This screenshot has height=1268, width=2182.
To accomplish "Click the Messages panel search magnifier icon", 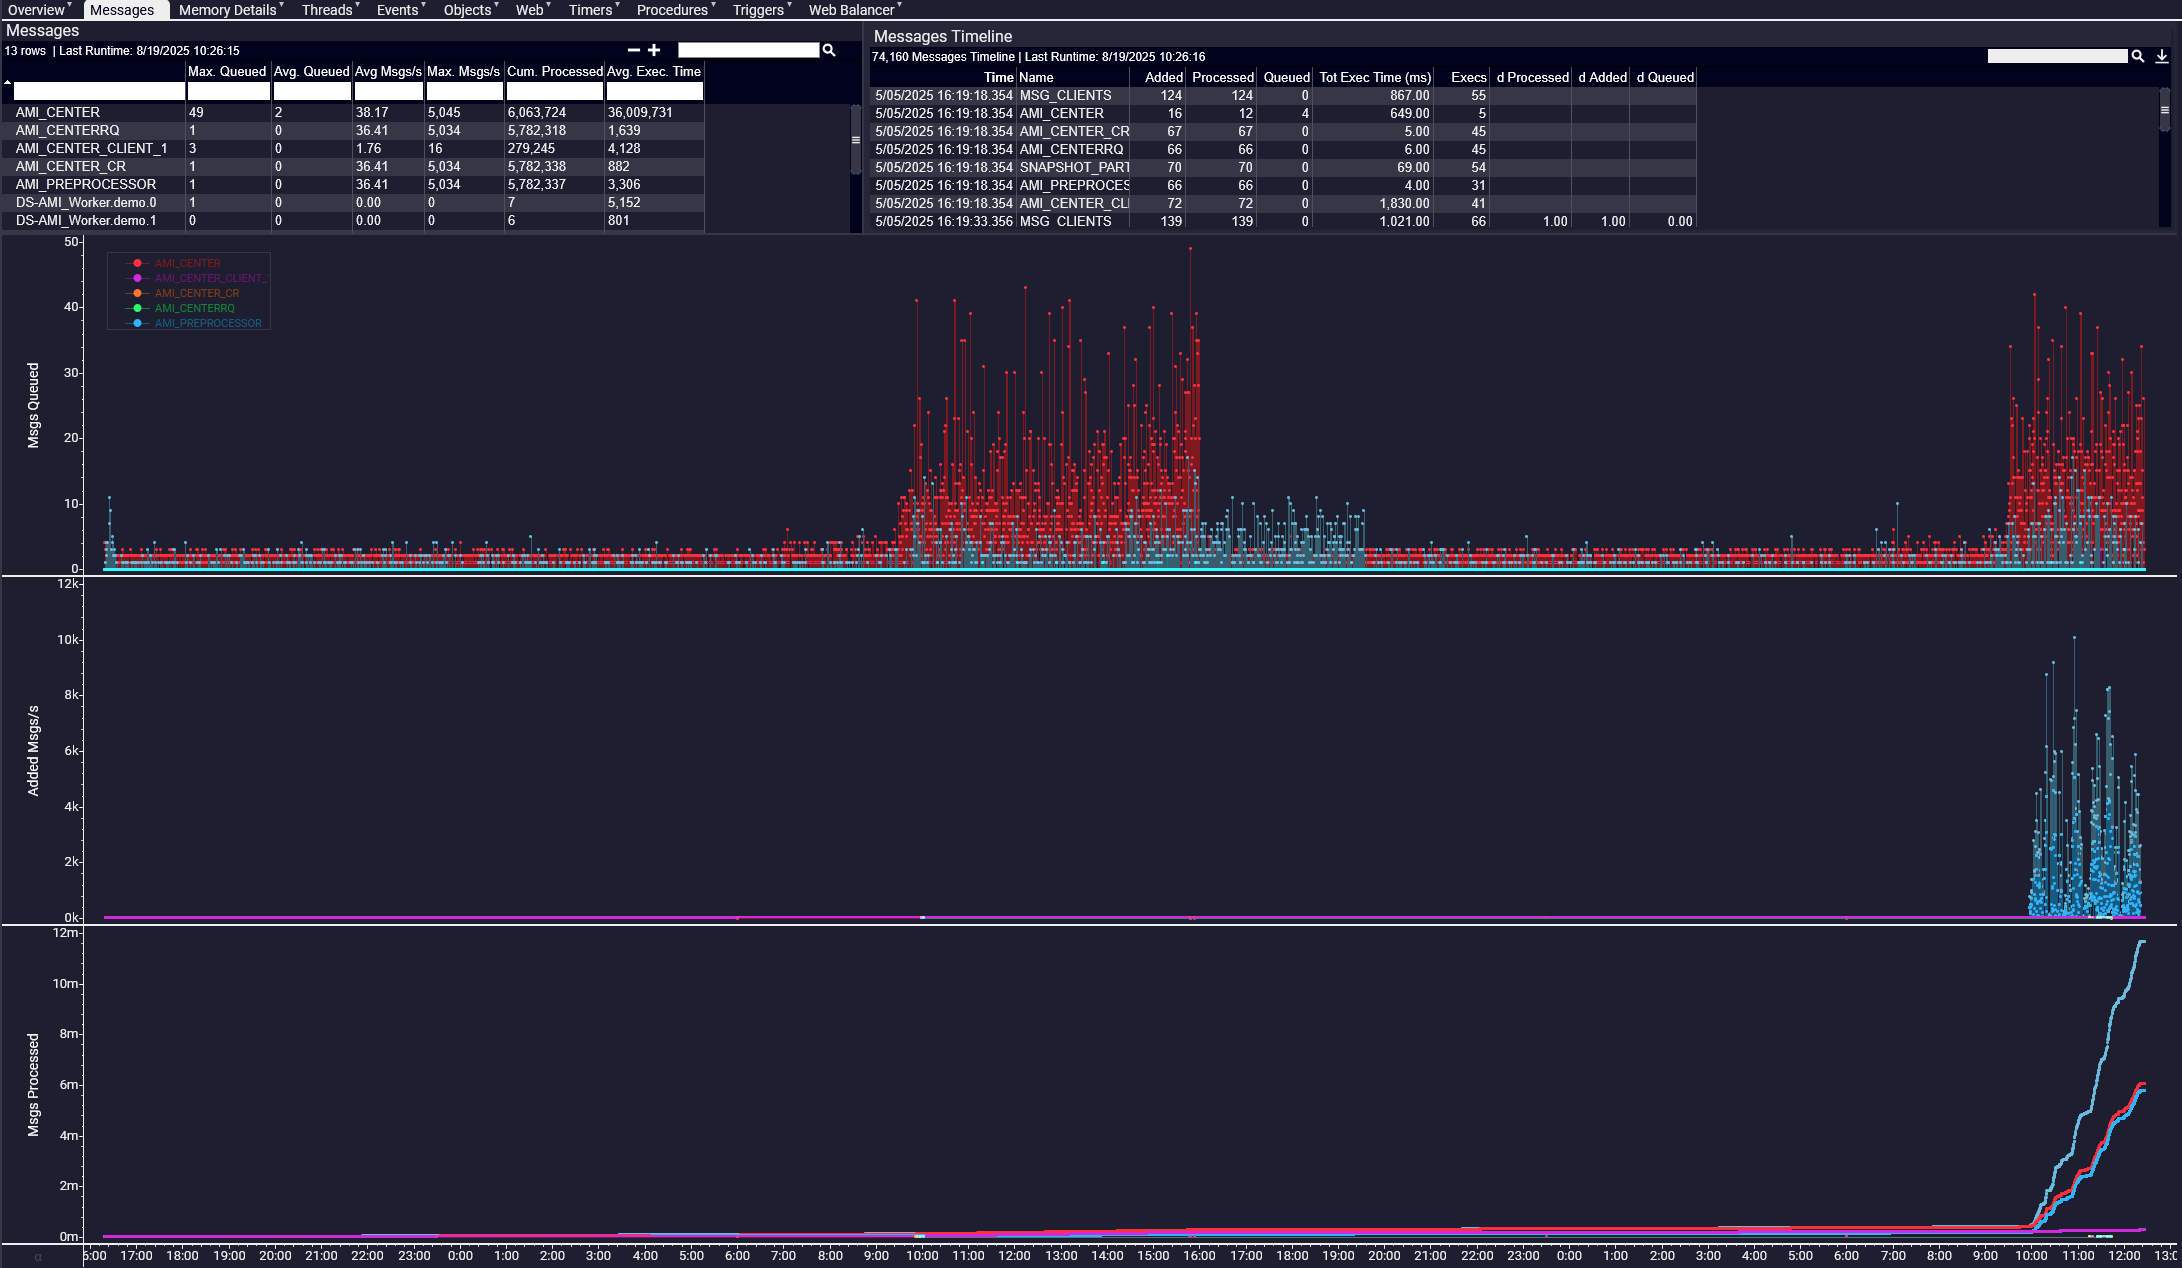I will [x=829, y=50].
